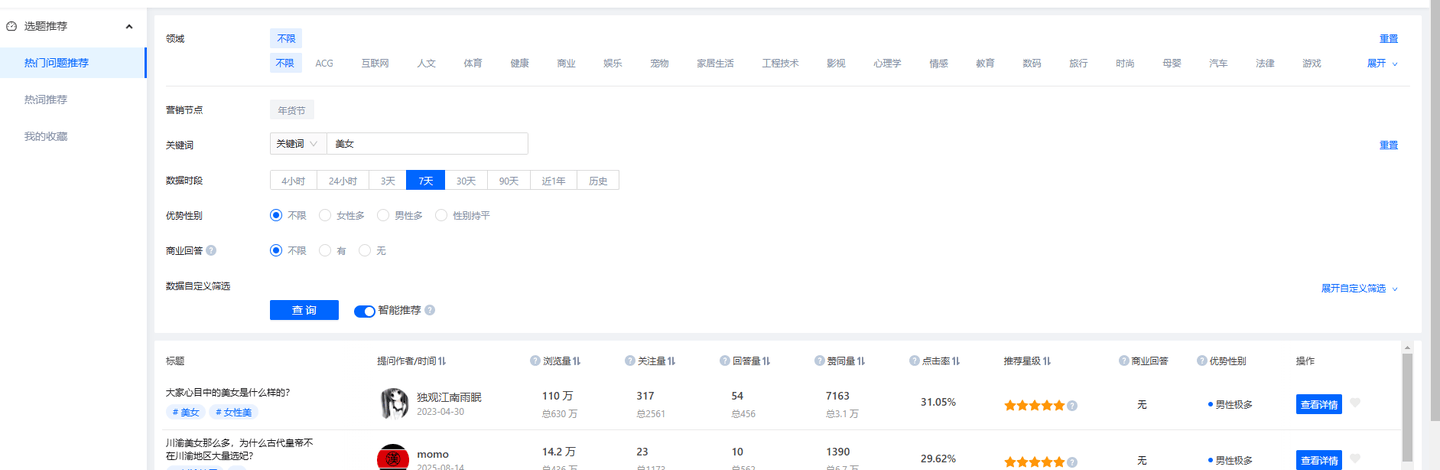Open the 关键词 type dropdown
1440x470 pixels.
pyautogui.click(x=298, y=144)
